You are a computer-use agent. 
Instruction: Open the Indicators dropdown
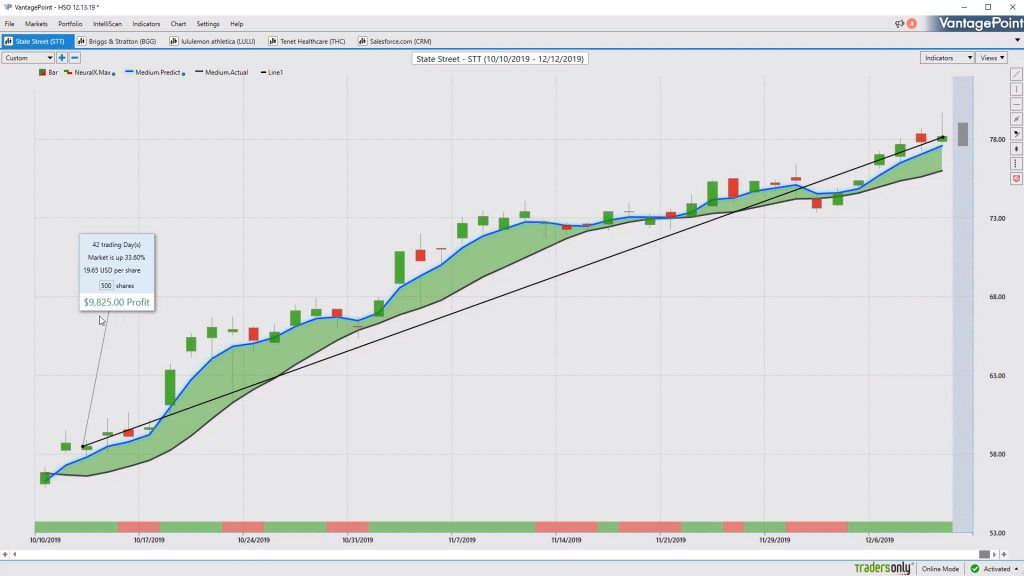[x=947, y=58]
